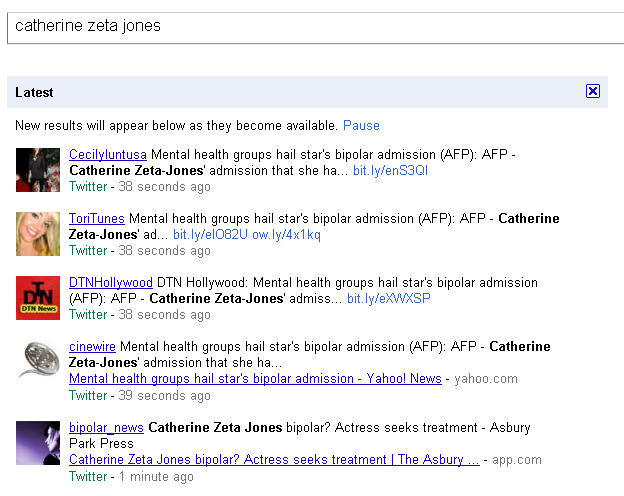This screenshot has height=496, width=624.
Task: Close the Latest results panel
Action: point(593,92)
